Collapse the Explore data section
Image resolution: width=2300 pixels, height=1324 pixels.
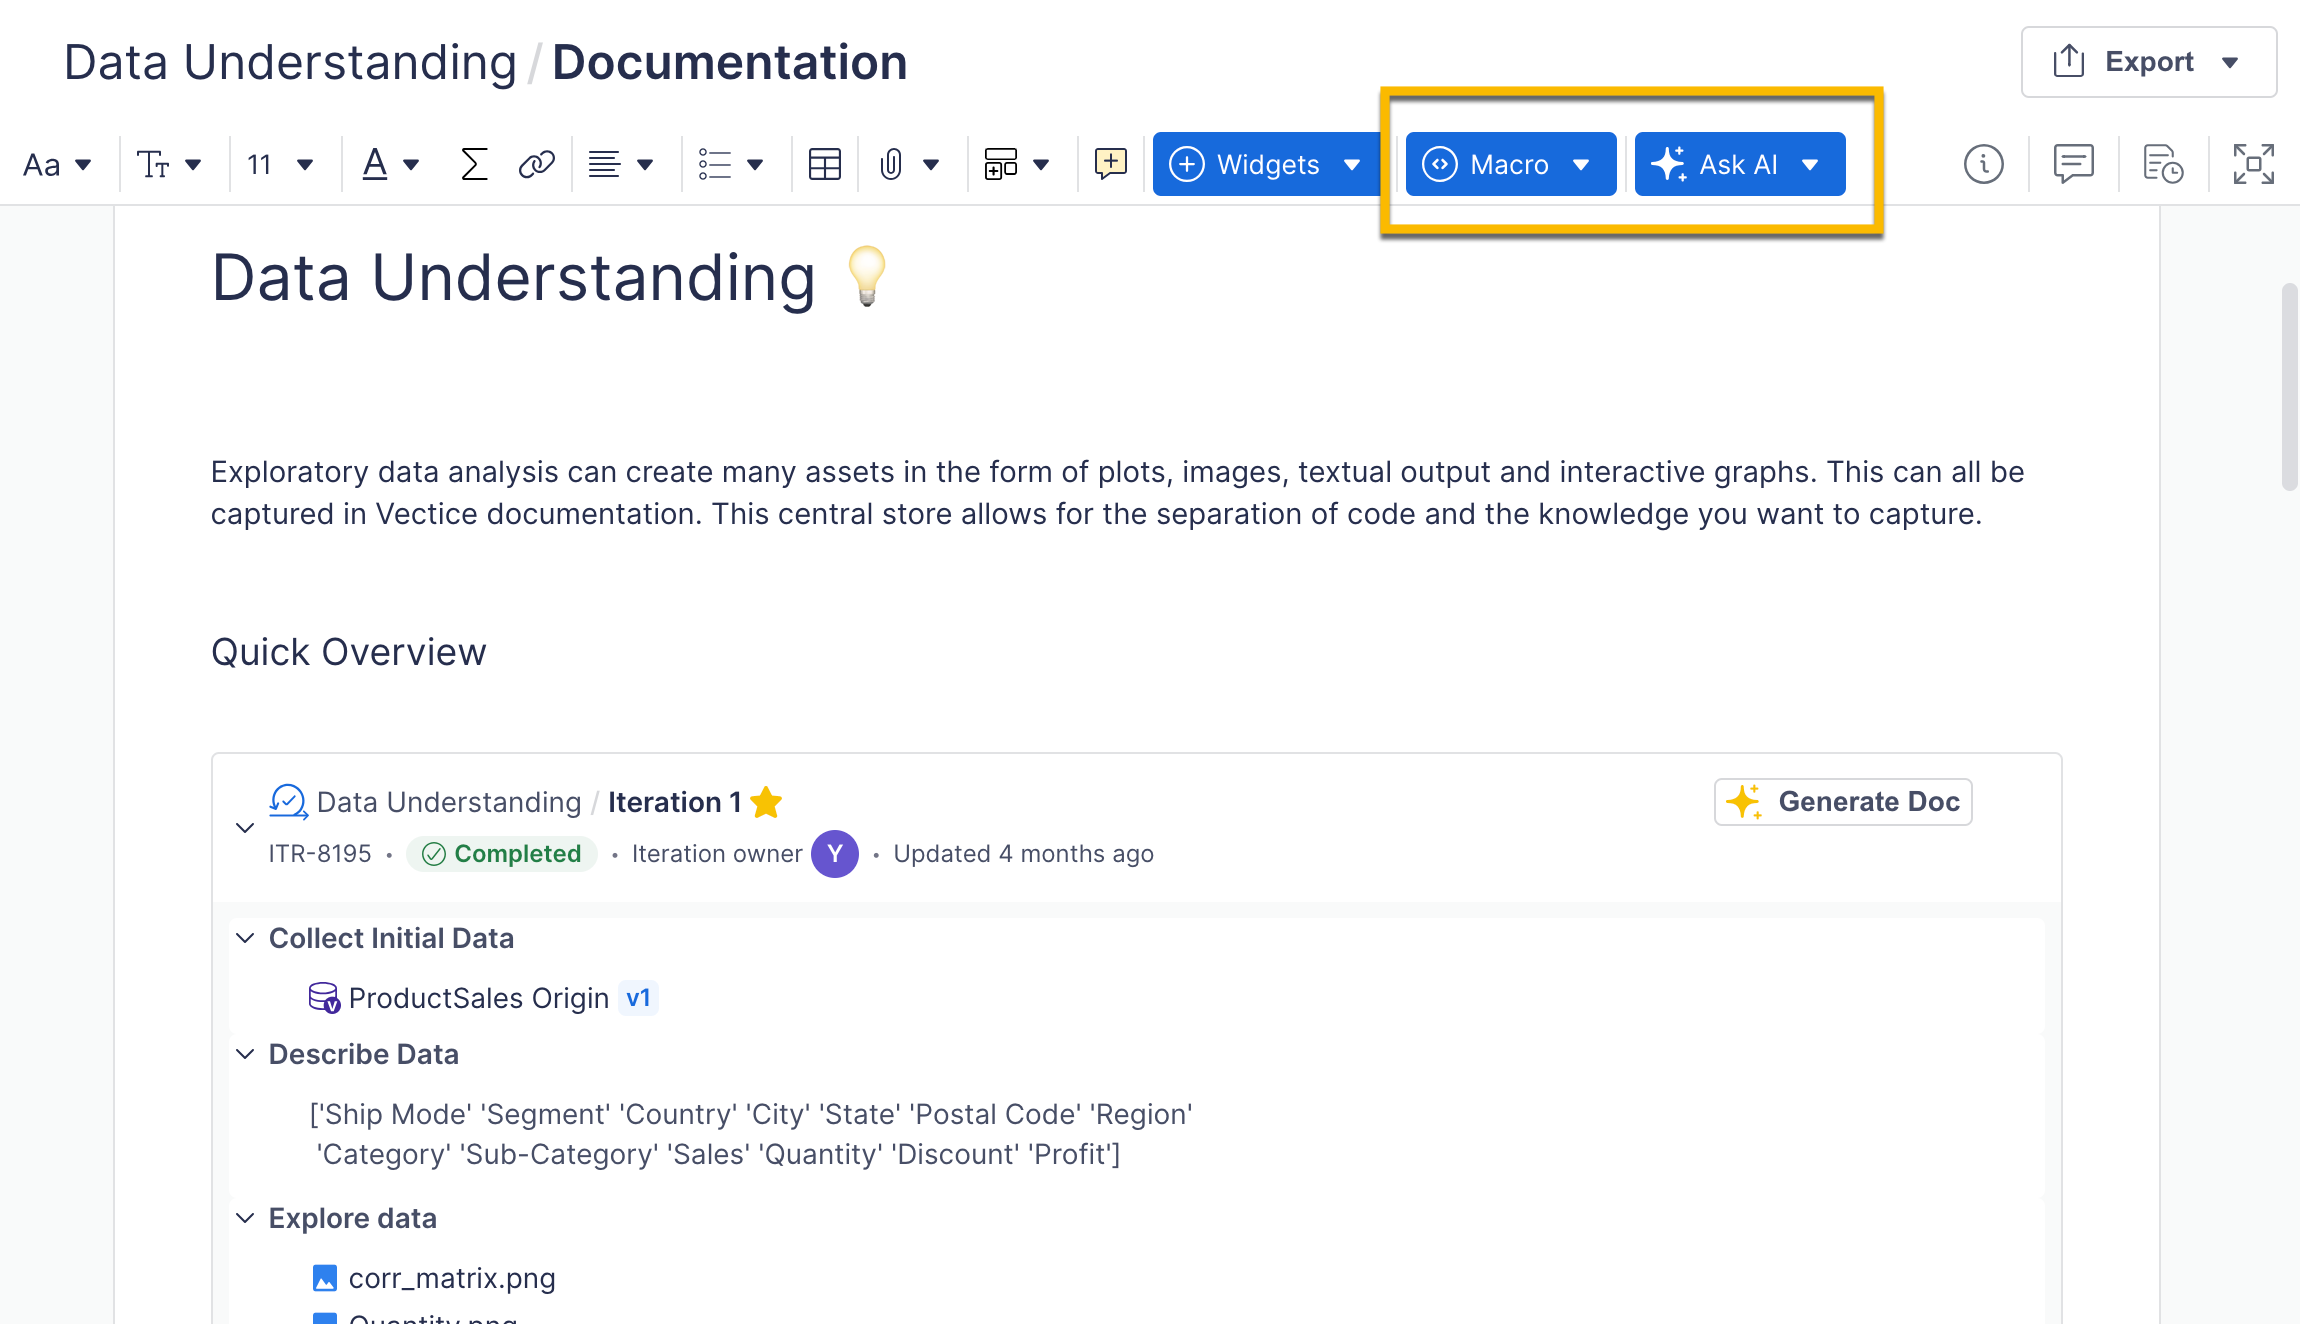click(x=245, y=1218)
